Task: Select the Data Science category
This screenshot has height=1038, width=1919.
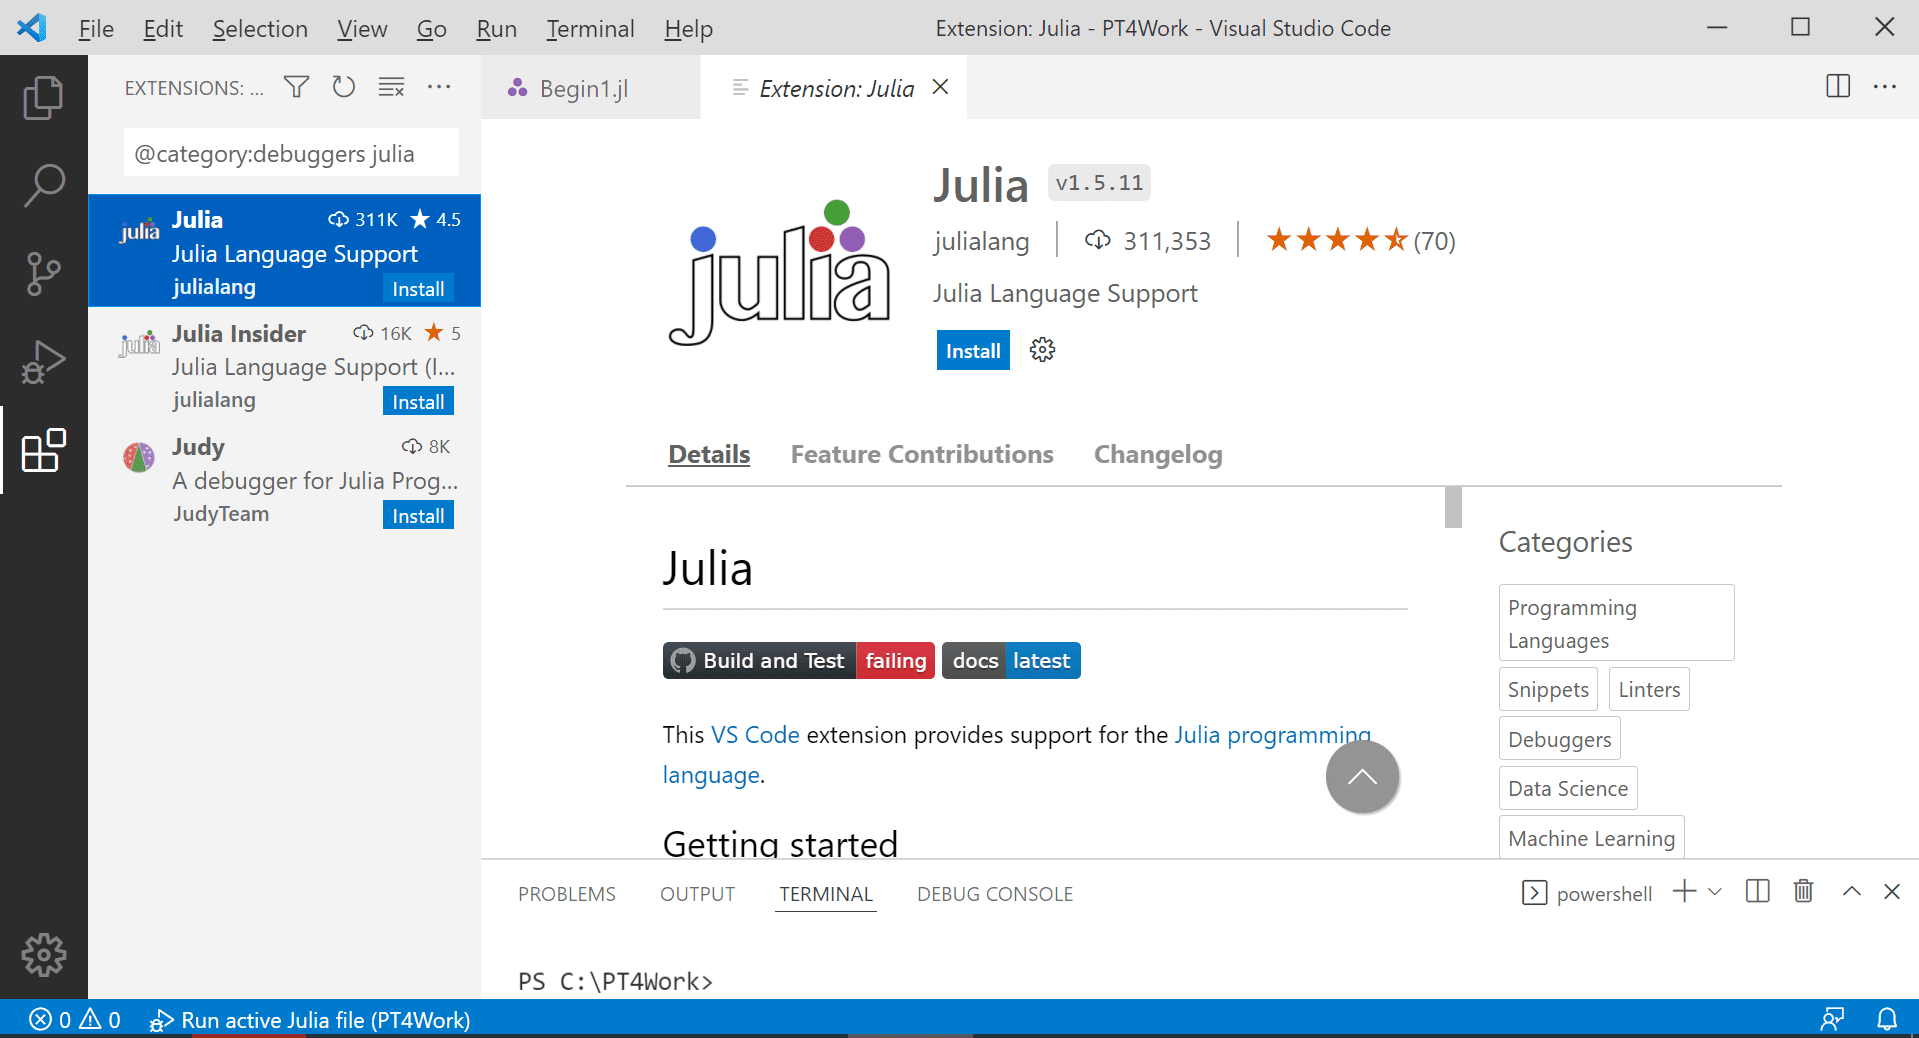Action: tap(1568, 788)
